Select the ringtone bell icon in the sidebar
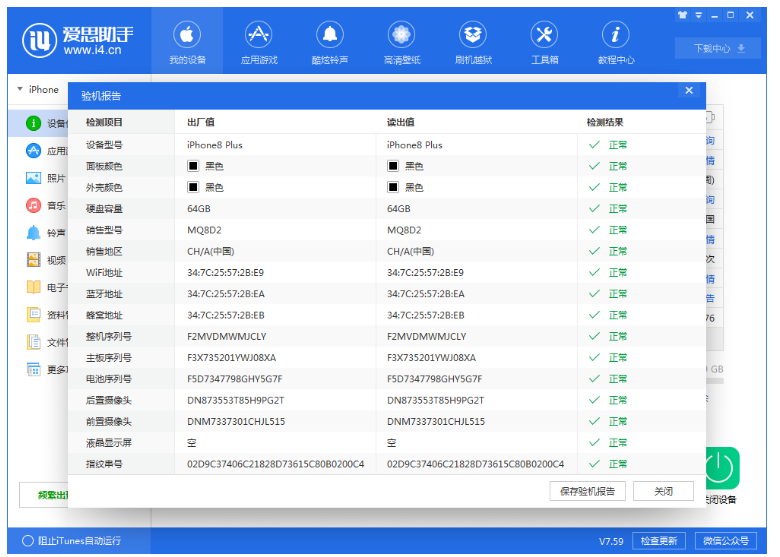The width and height of the screenshot is (780, 557). (33, 233)
